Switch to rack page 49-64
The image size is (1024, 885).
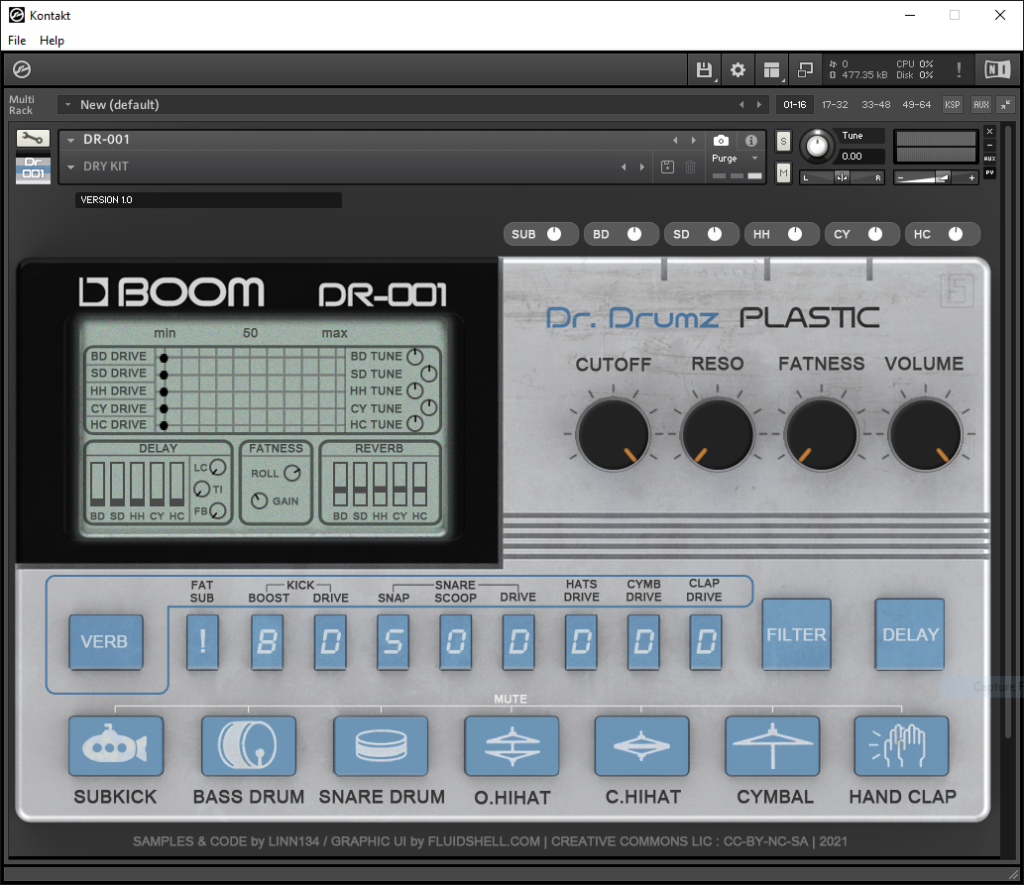(x=916, y=105)
